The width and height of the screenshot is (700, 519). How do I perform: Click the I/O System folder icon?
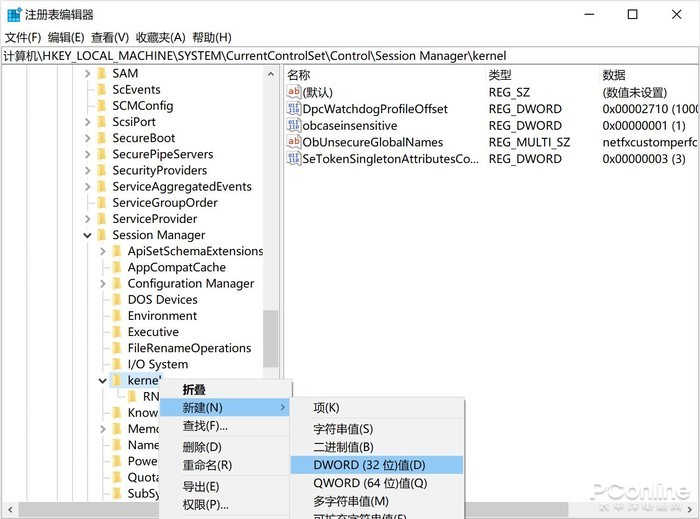(x=117, y=364)
